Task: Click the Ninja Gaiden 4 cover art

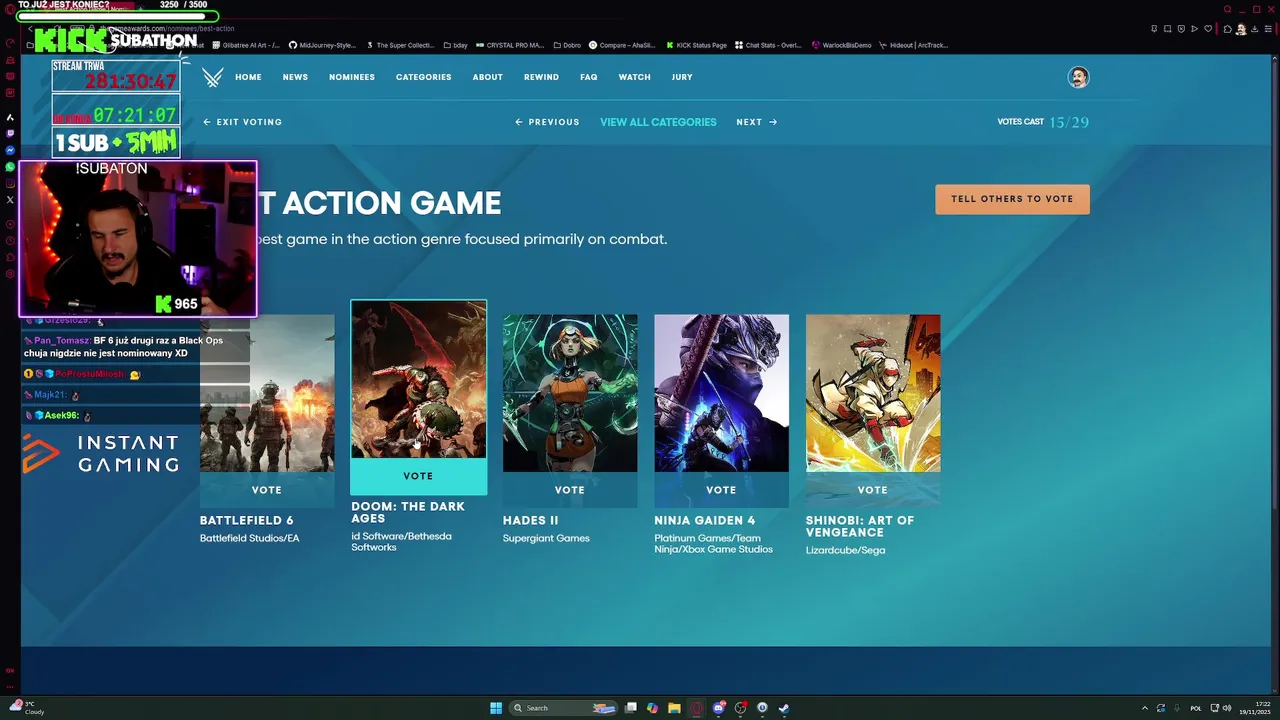Action: 721,393
